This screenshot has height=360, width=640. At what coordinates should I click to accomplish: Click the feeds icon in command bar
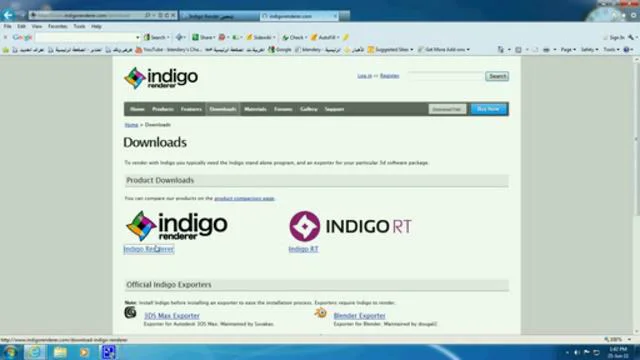pos(518,50)
